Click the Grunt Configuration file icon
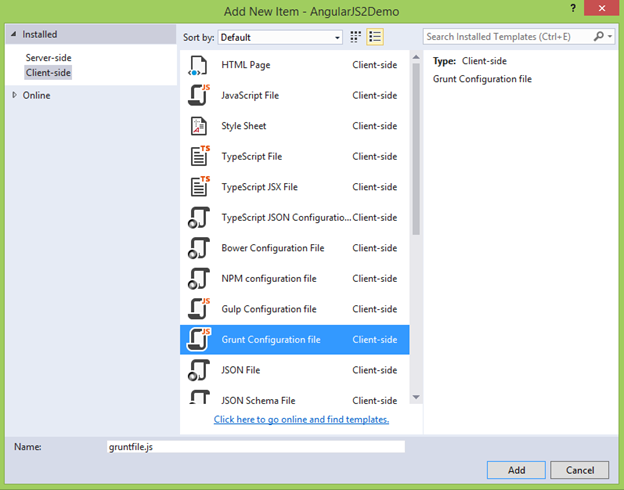 coord(199,340)
